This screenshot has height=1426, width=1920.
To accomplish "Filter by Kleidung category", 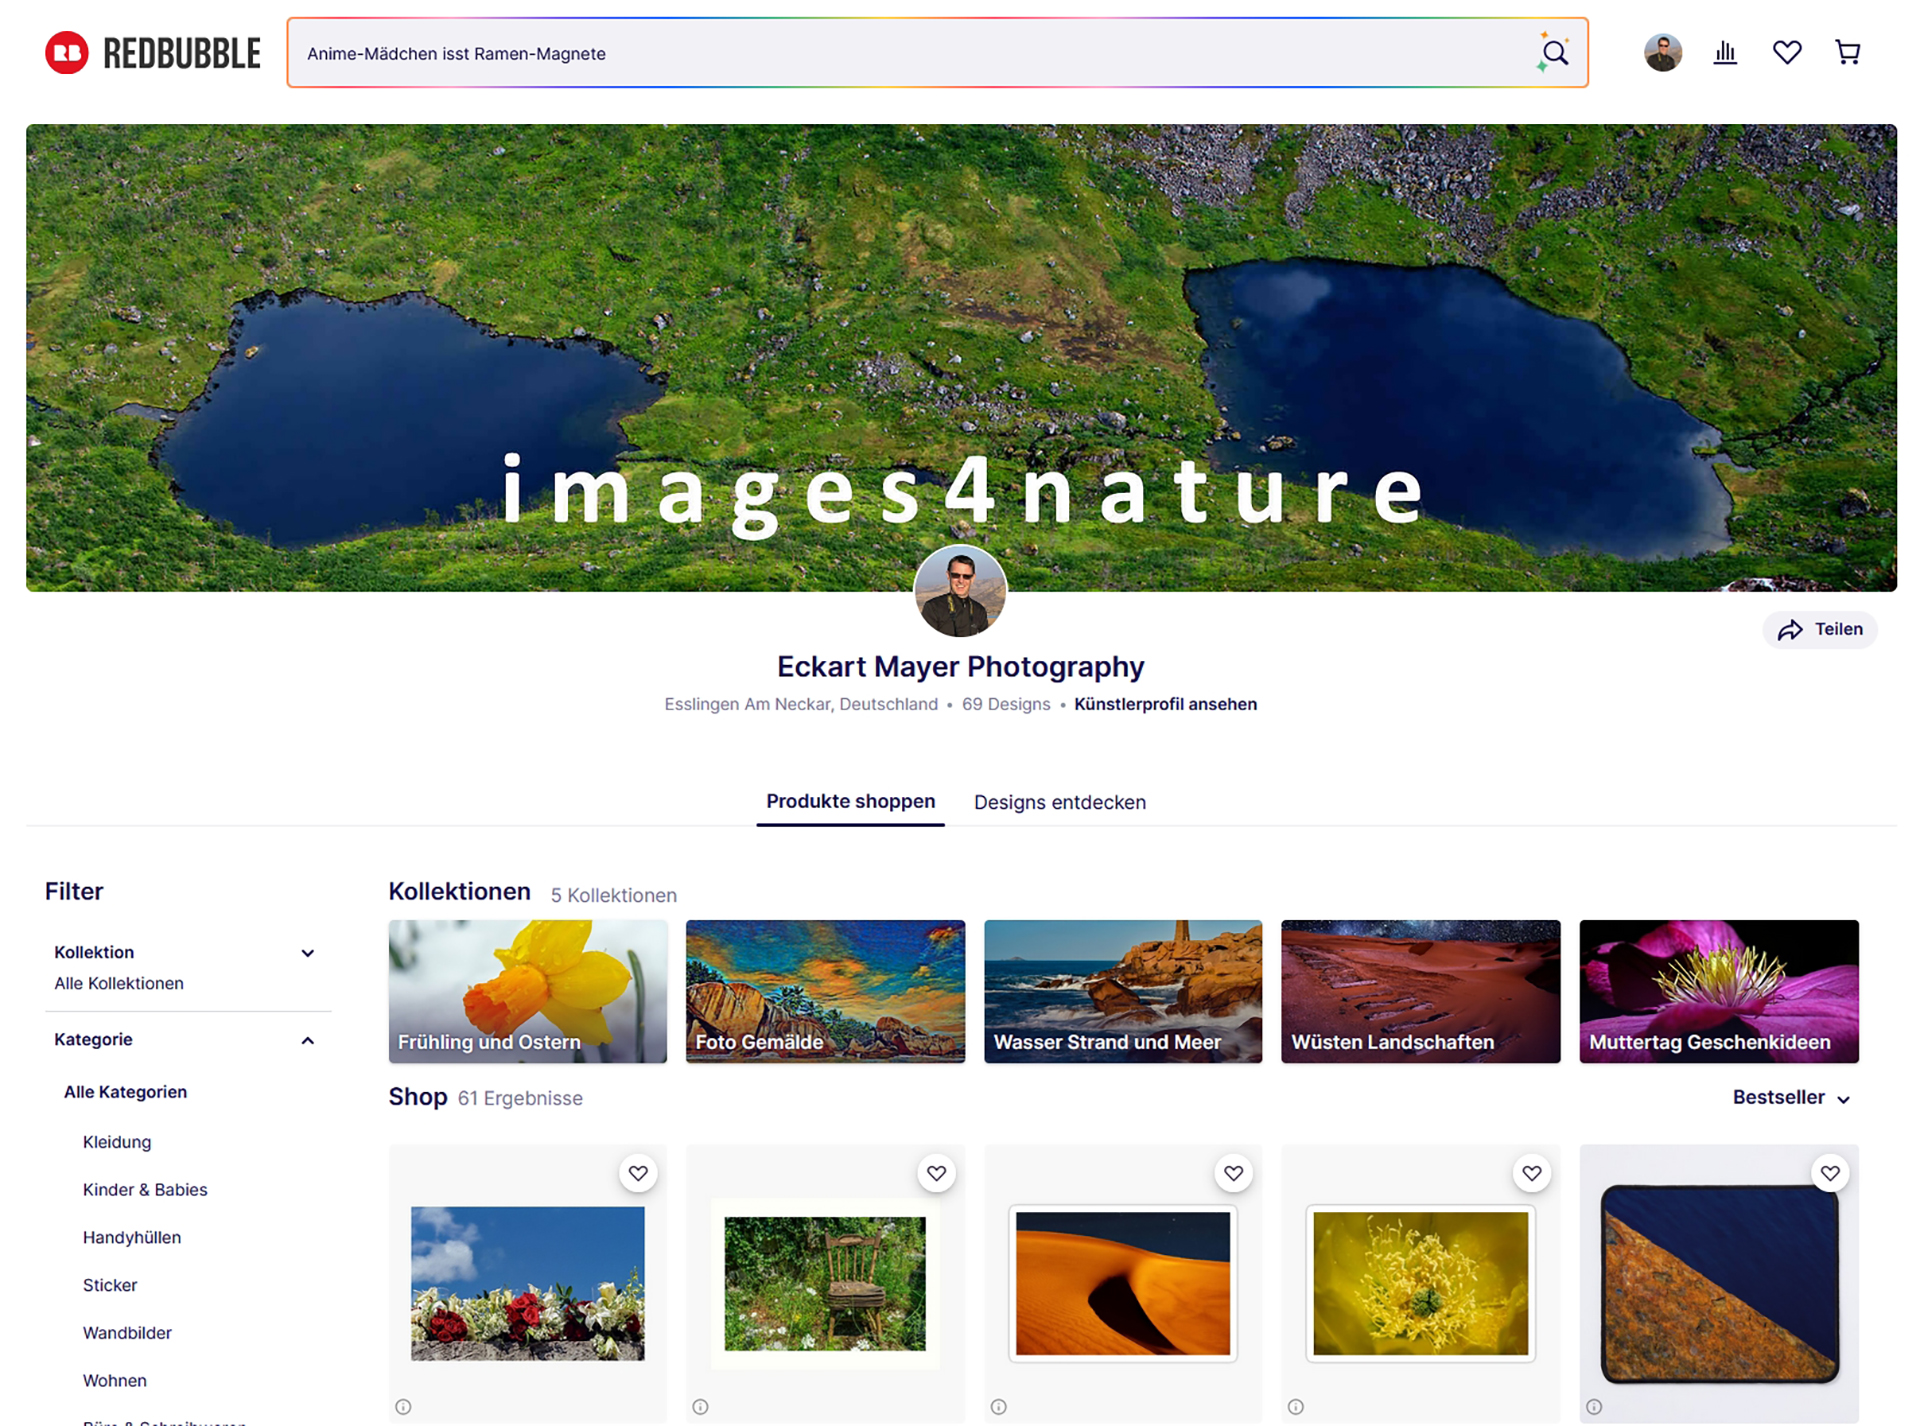I will (117, 1142).
